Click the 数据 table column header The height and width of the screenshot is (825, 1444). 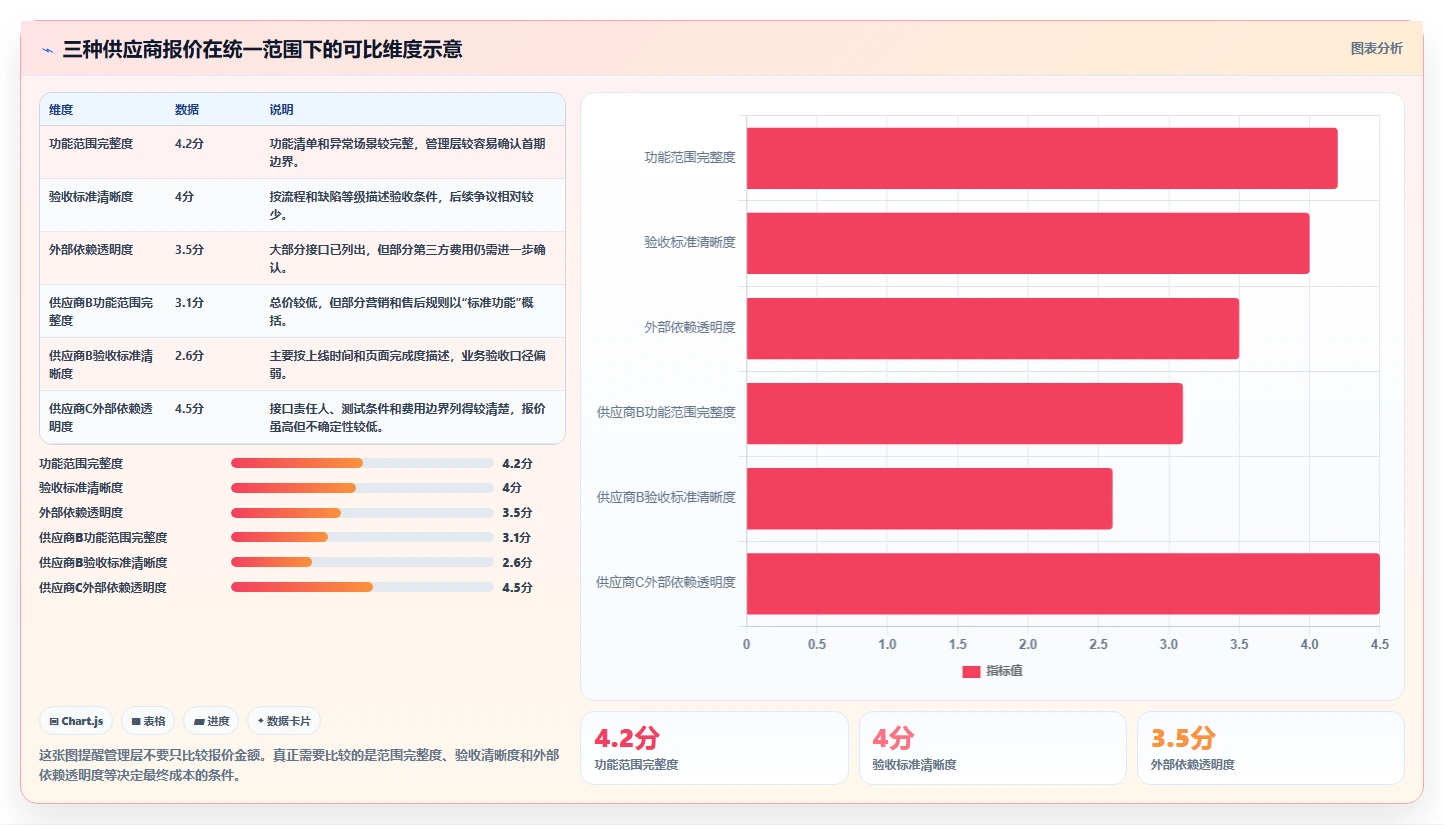tap(186, 109)
